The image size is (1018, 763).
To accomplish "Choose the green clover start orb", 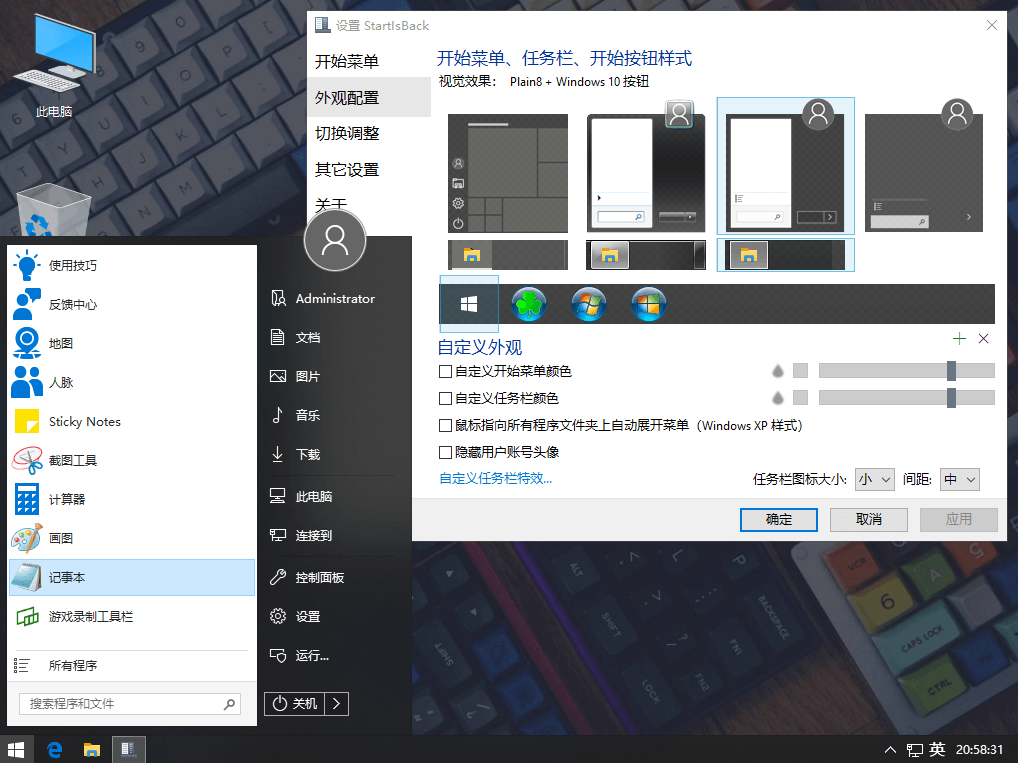I will point(528,304).
